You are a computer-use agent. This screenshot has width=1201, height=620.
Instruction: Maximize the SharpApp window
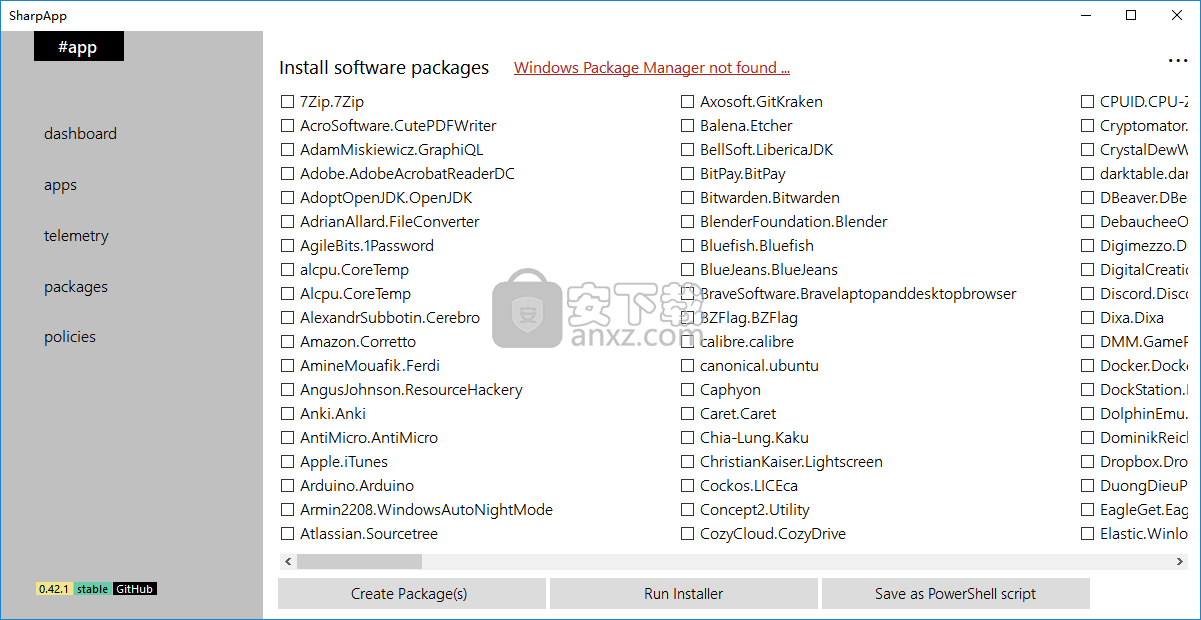tap(1131, 15)
